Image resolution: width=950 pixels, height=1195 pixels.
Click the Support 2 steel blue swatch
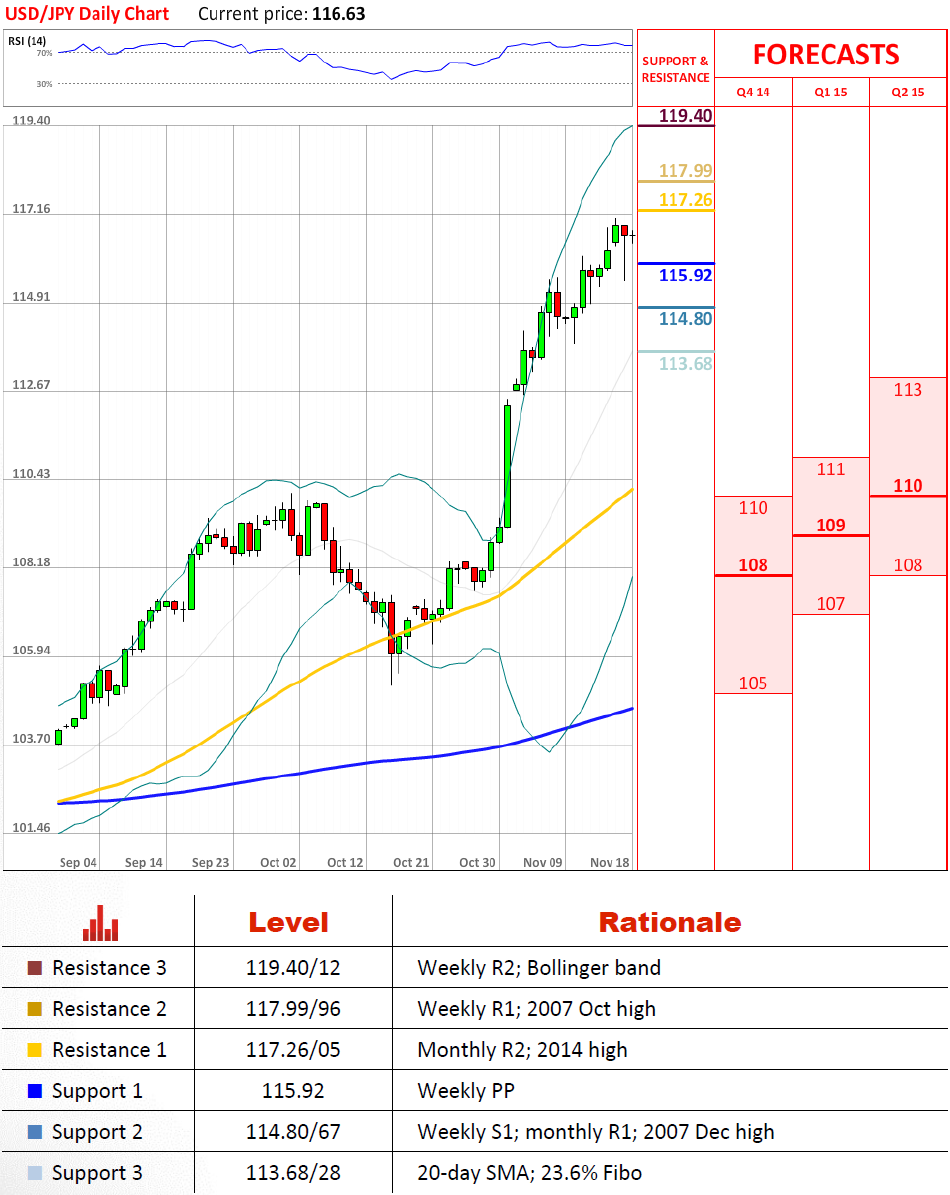(34, 1132)
